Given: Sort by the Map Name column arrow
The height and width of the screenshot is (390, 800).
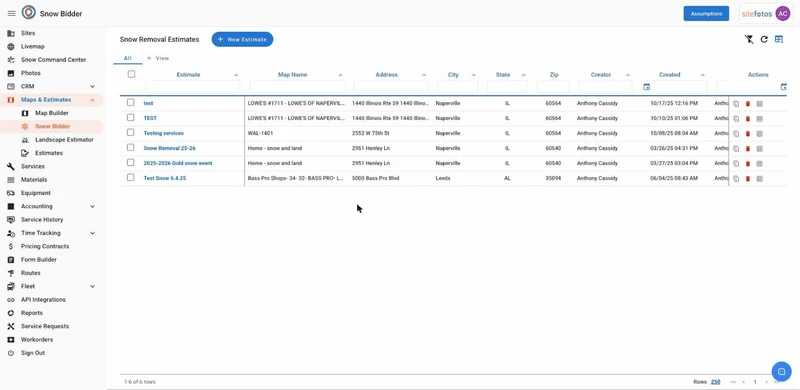Looking at the screenshot, I should coord(340,75).
